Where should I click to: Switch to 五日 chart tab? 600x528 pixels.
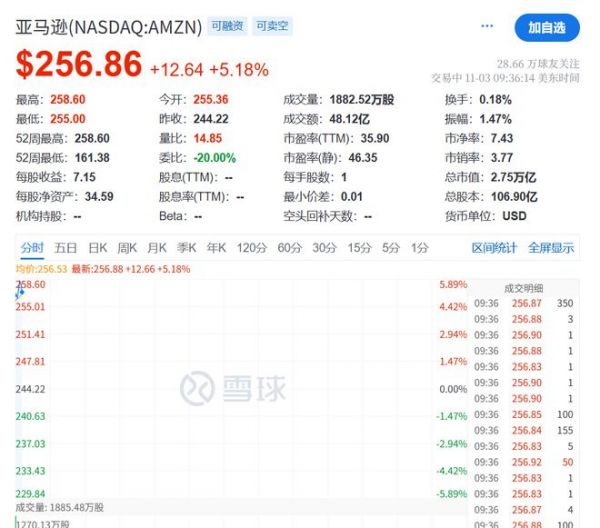66,248
